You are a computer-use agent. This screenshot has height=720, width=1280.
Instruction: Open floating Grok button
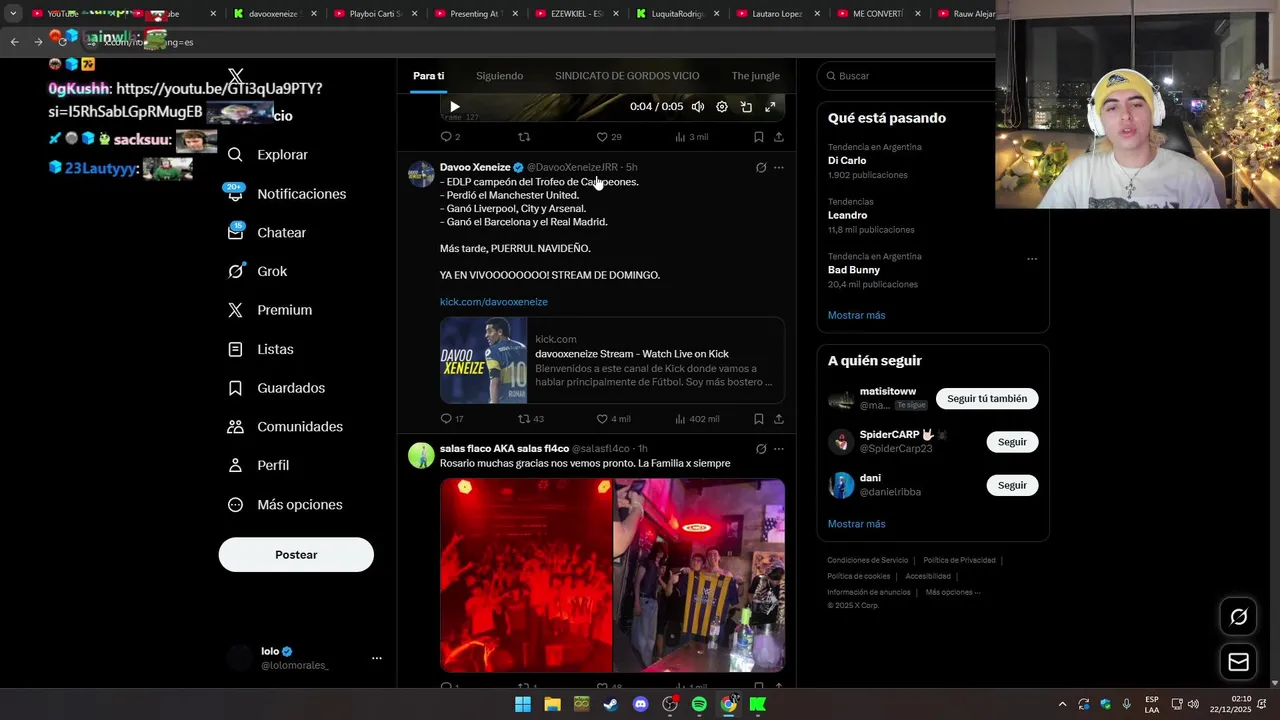click(1238, 617)
